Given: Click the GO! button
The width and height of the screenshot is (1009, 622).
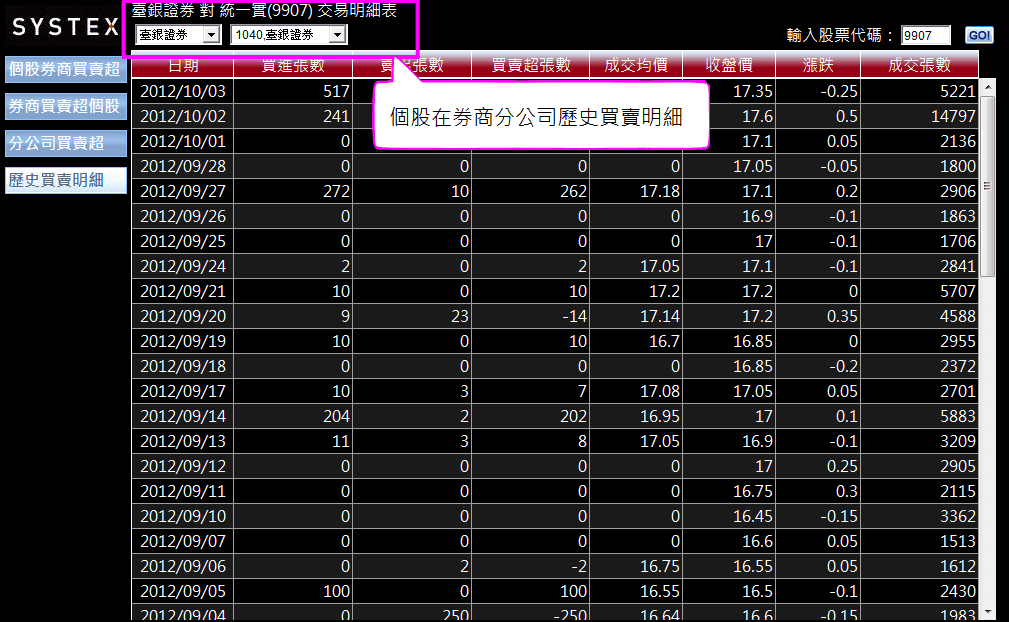Looking at the screenshot, I should coord(979,36).
